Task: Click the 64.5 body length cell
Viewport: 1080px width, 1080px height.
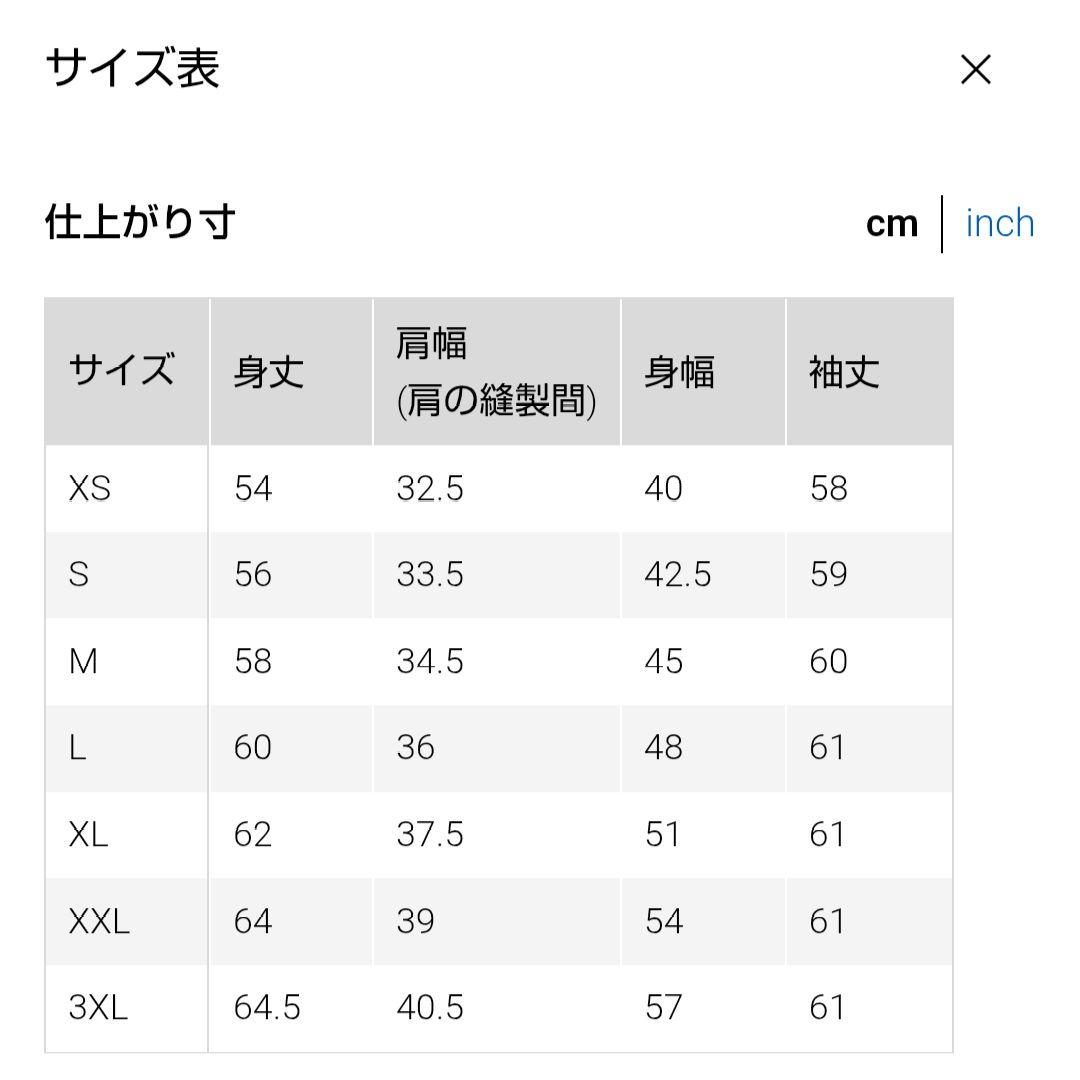Action: point(267,1008)
